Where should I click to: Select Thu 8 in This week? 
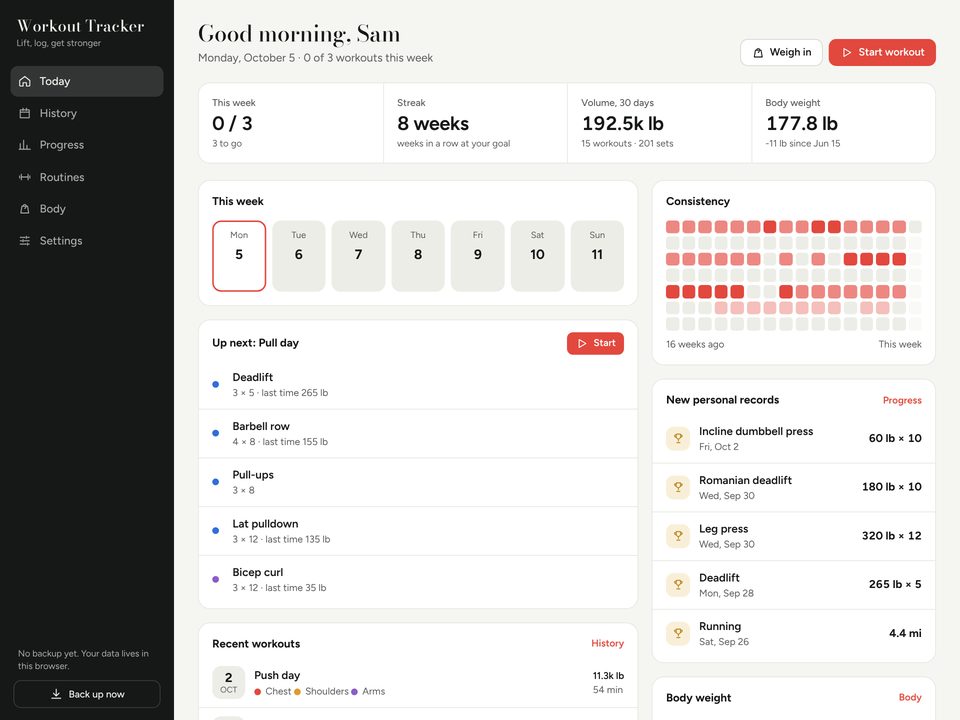pyautogui.click(x=418, y=256)
